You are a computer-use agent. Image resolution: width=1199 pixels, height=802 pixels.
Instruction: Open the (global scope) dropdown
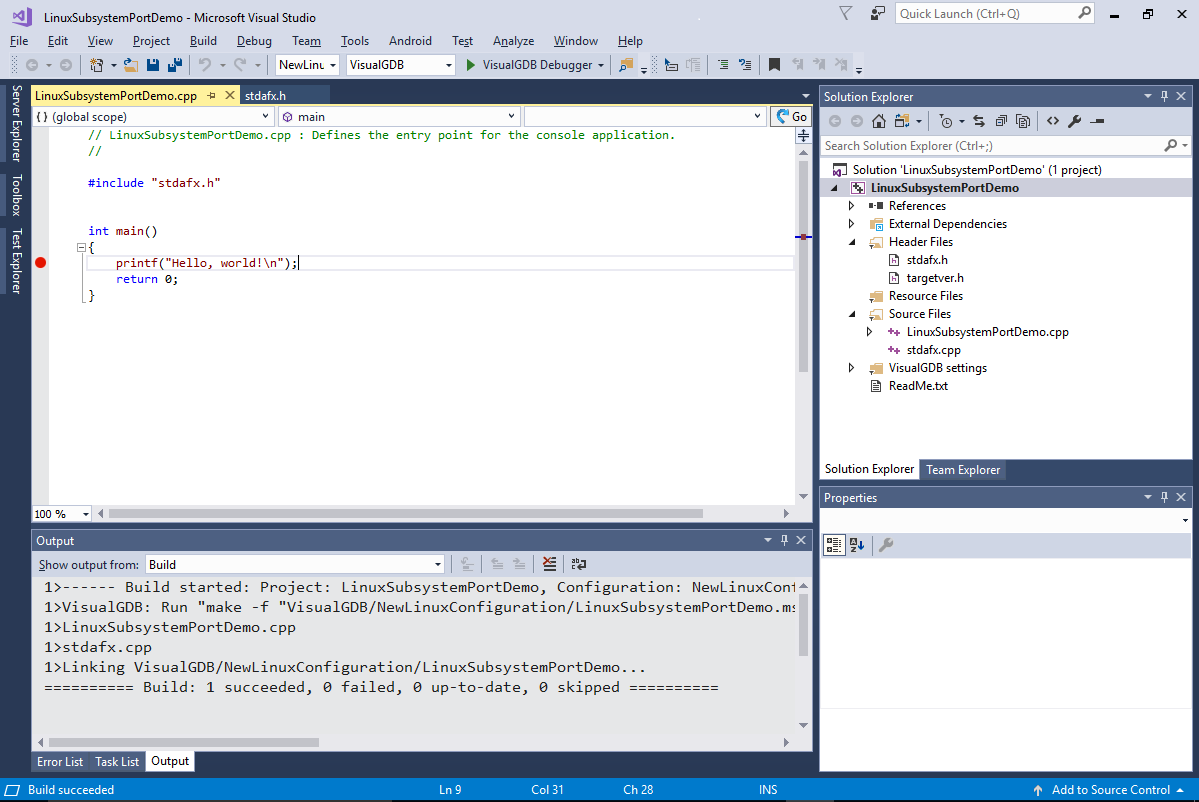pos(153,117)
